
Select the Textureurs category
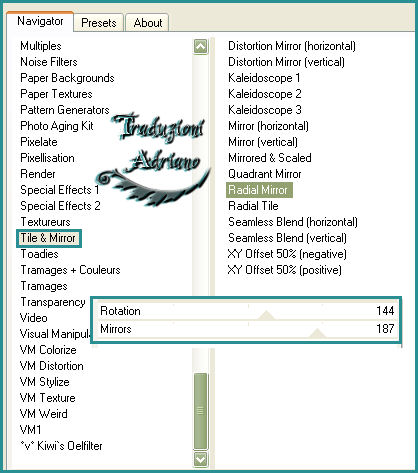45,222
